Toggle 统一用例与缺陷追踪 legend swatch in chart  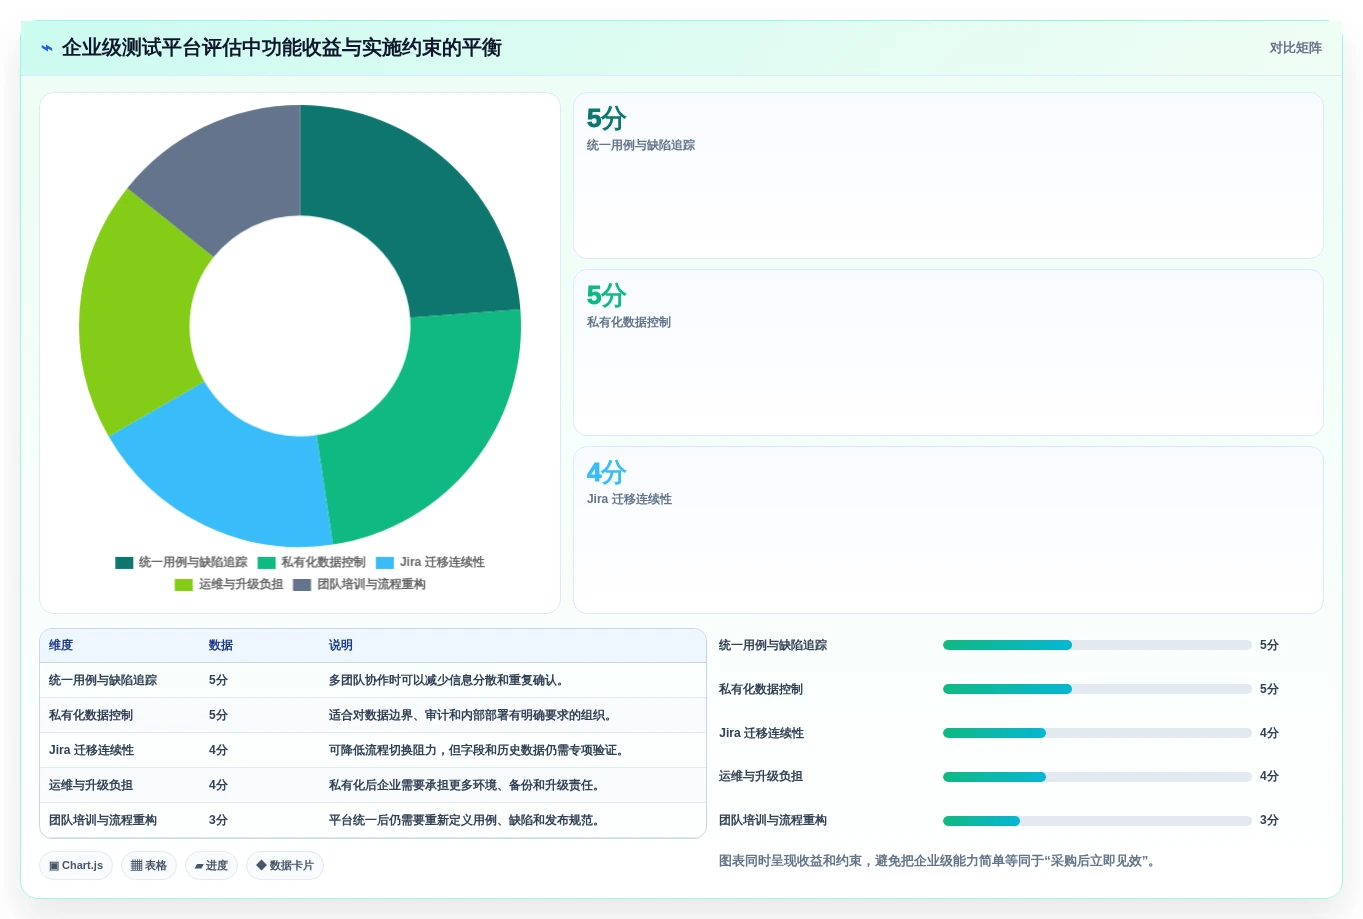[x=124, y=563]
